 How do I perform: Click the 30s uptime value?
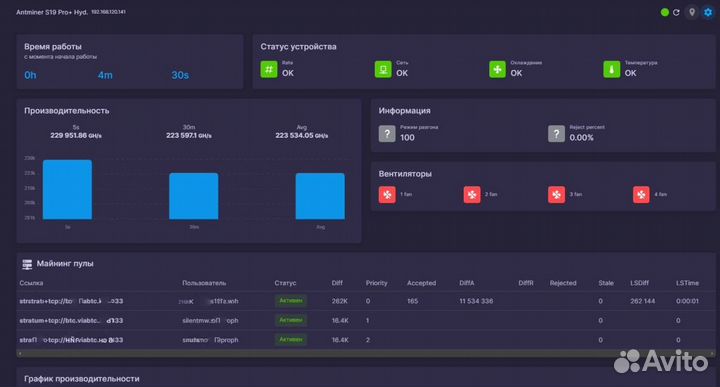(x=180, y=75)
